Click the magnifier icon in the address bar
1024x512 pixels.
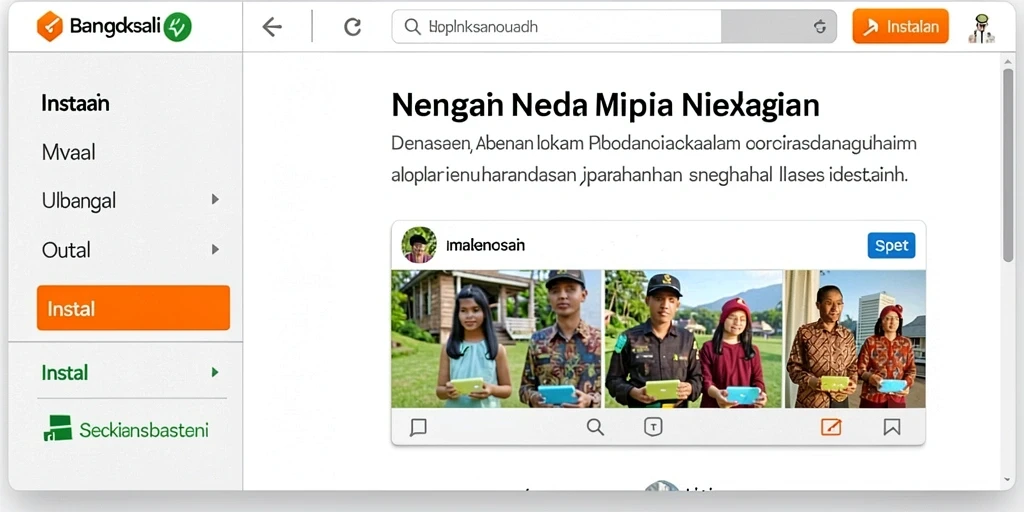pos(412,27)
